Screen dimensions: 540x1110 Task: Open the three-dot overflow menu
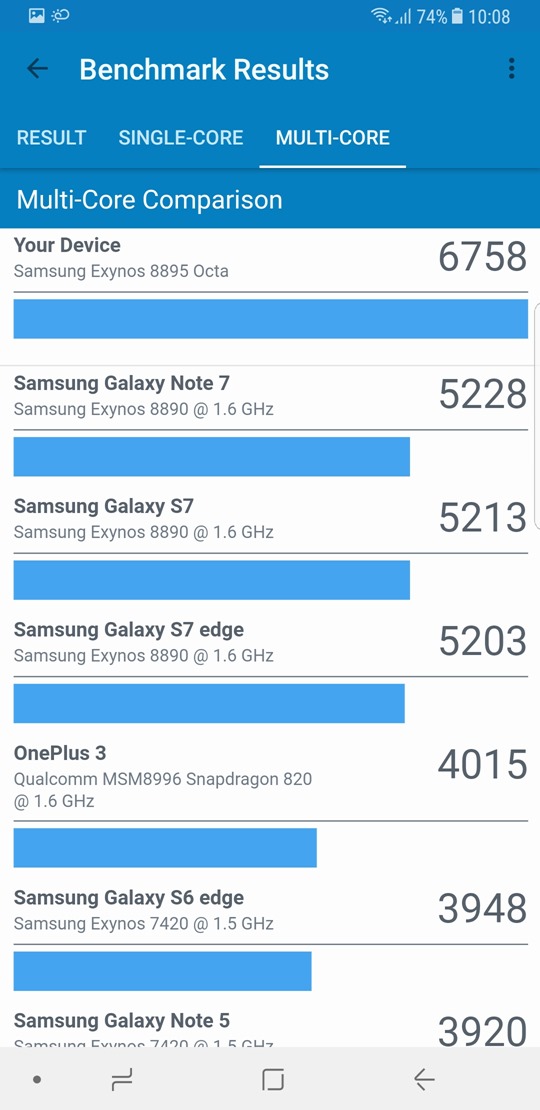click(511, 69)
